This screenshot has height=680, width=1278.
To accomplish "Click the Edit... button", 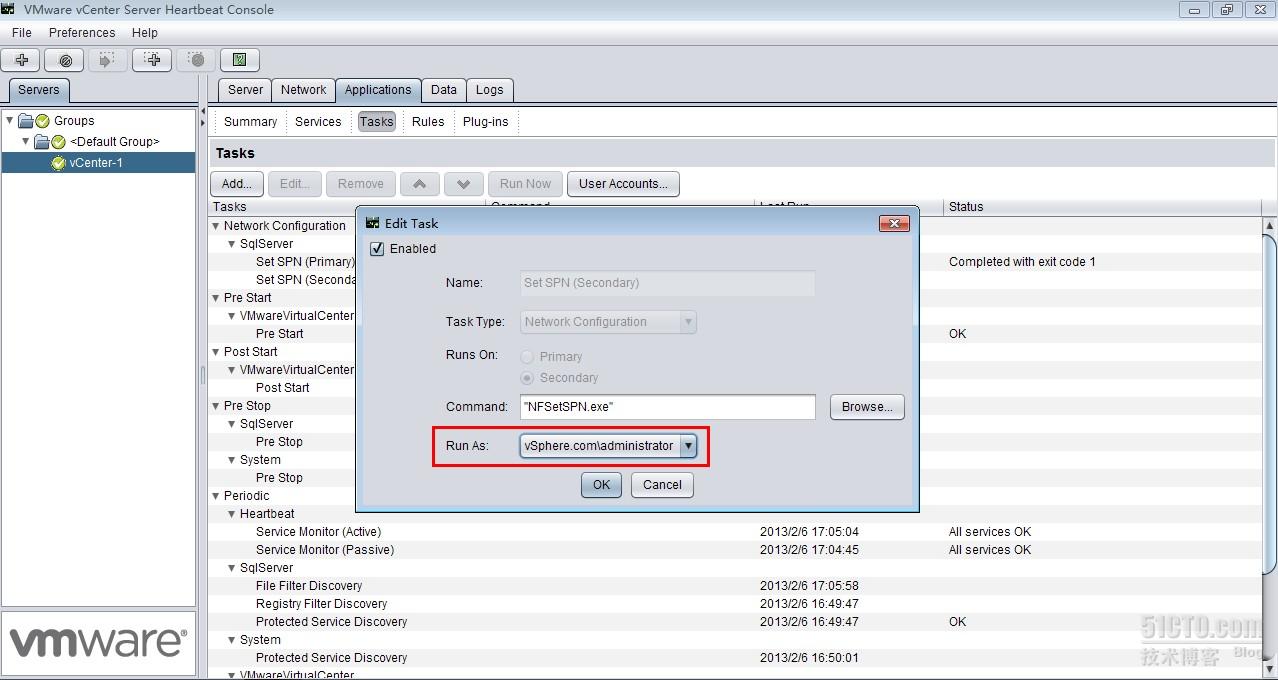I will 294,184.
